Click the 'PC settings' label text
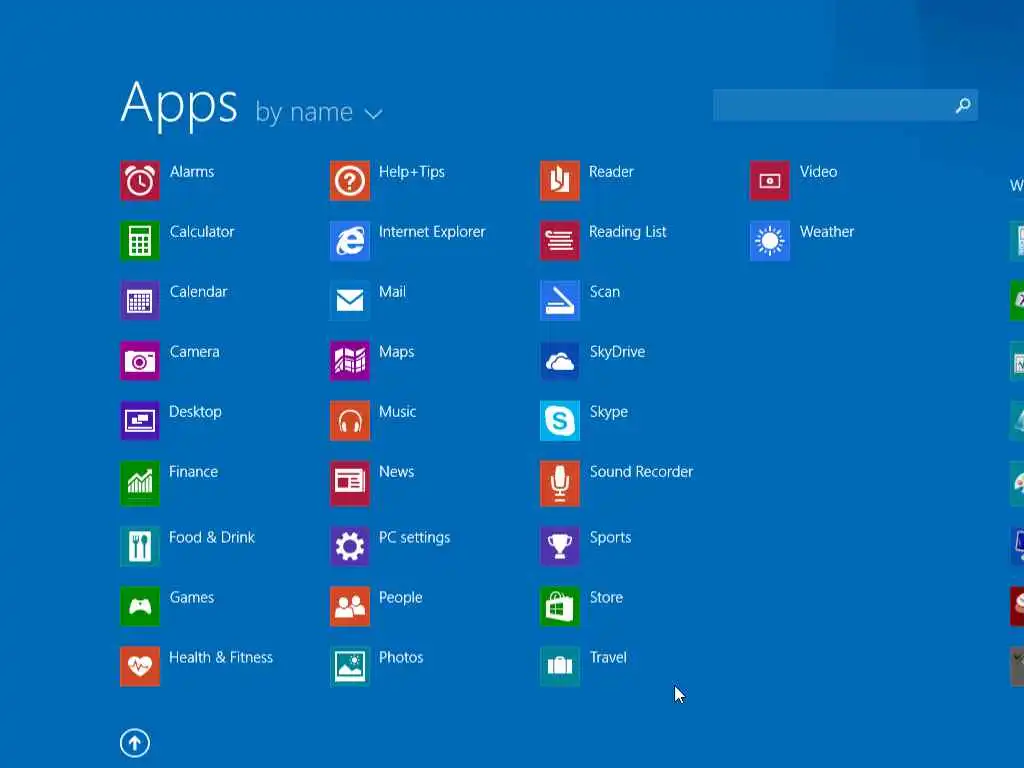The width and height of the screenshot is (1024, 768). pyautogui.click(x=415, y=537)
